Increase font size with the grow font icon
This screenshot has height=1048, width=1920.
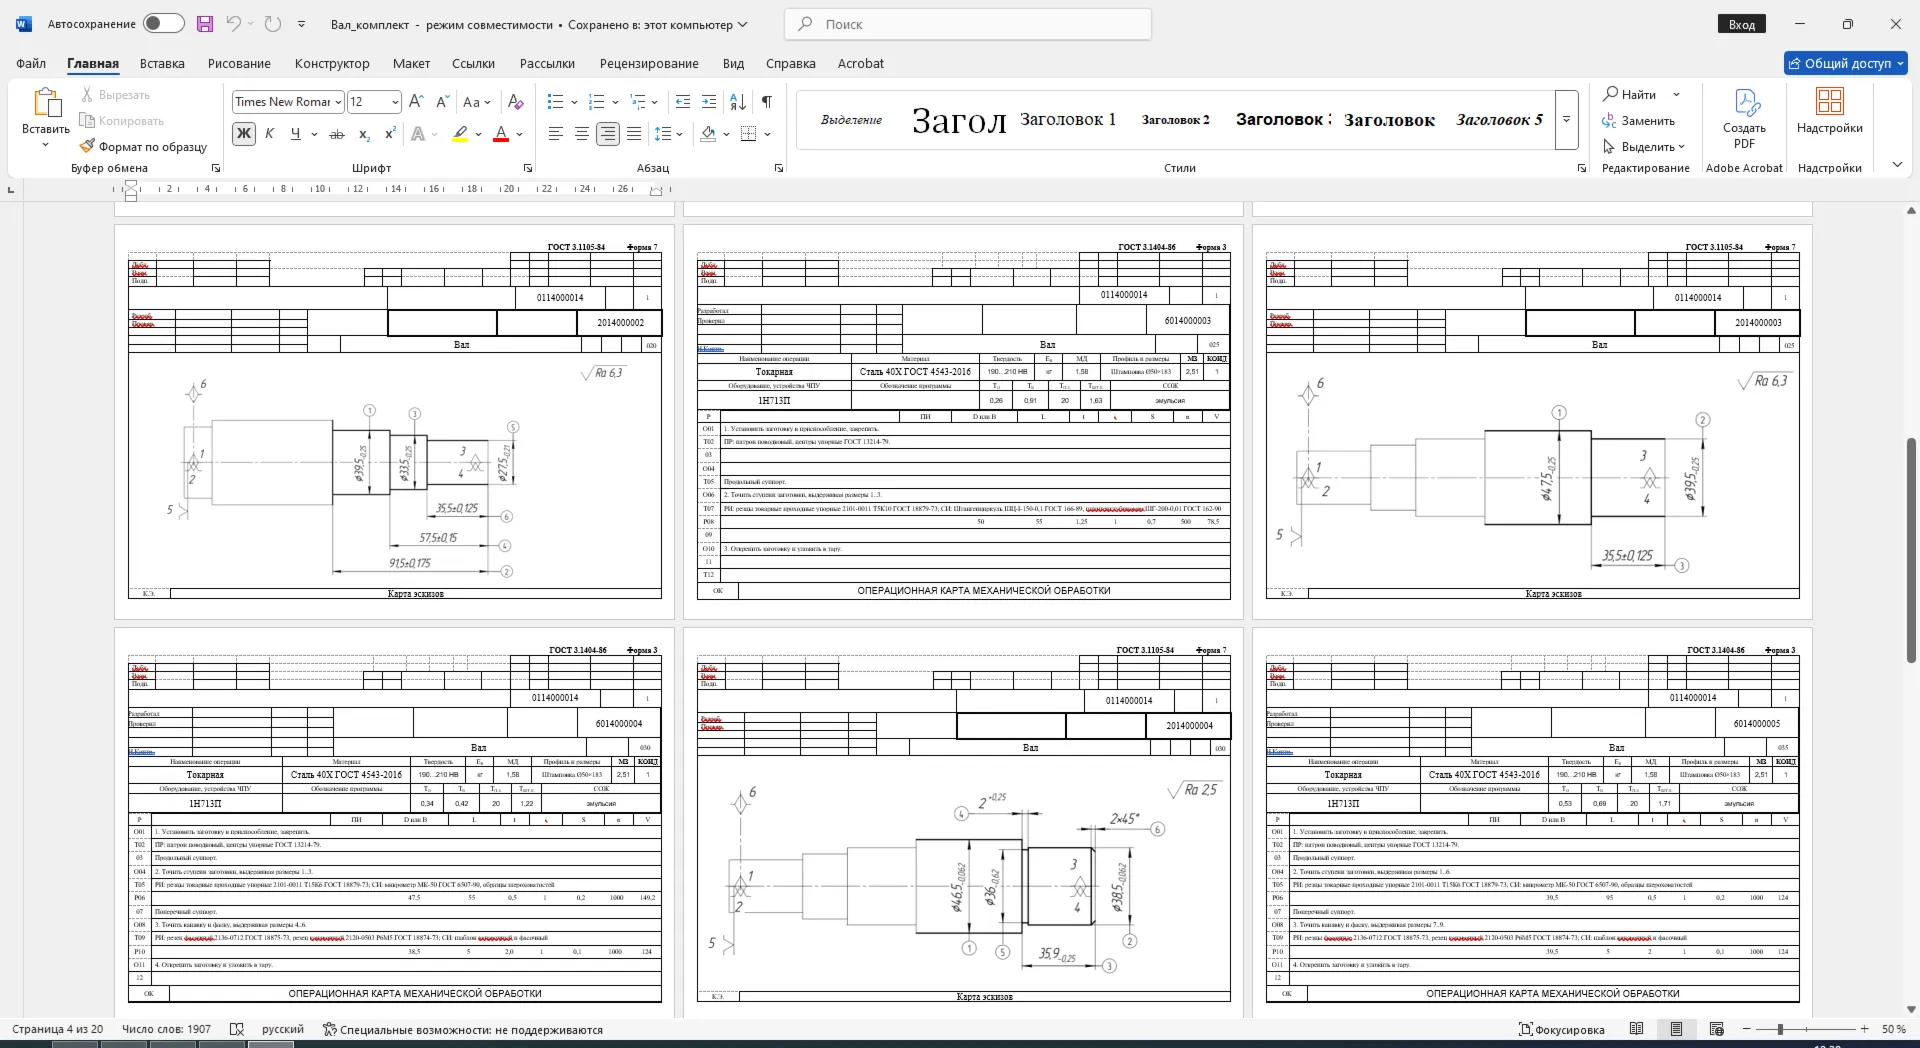(416, 102)
